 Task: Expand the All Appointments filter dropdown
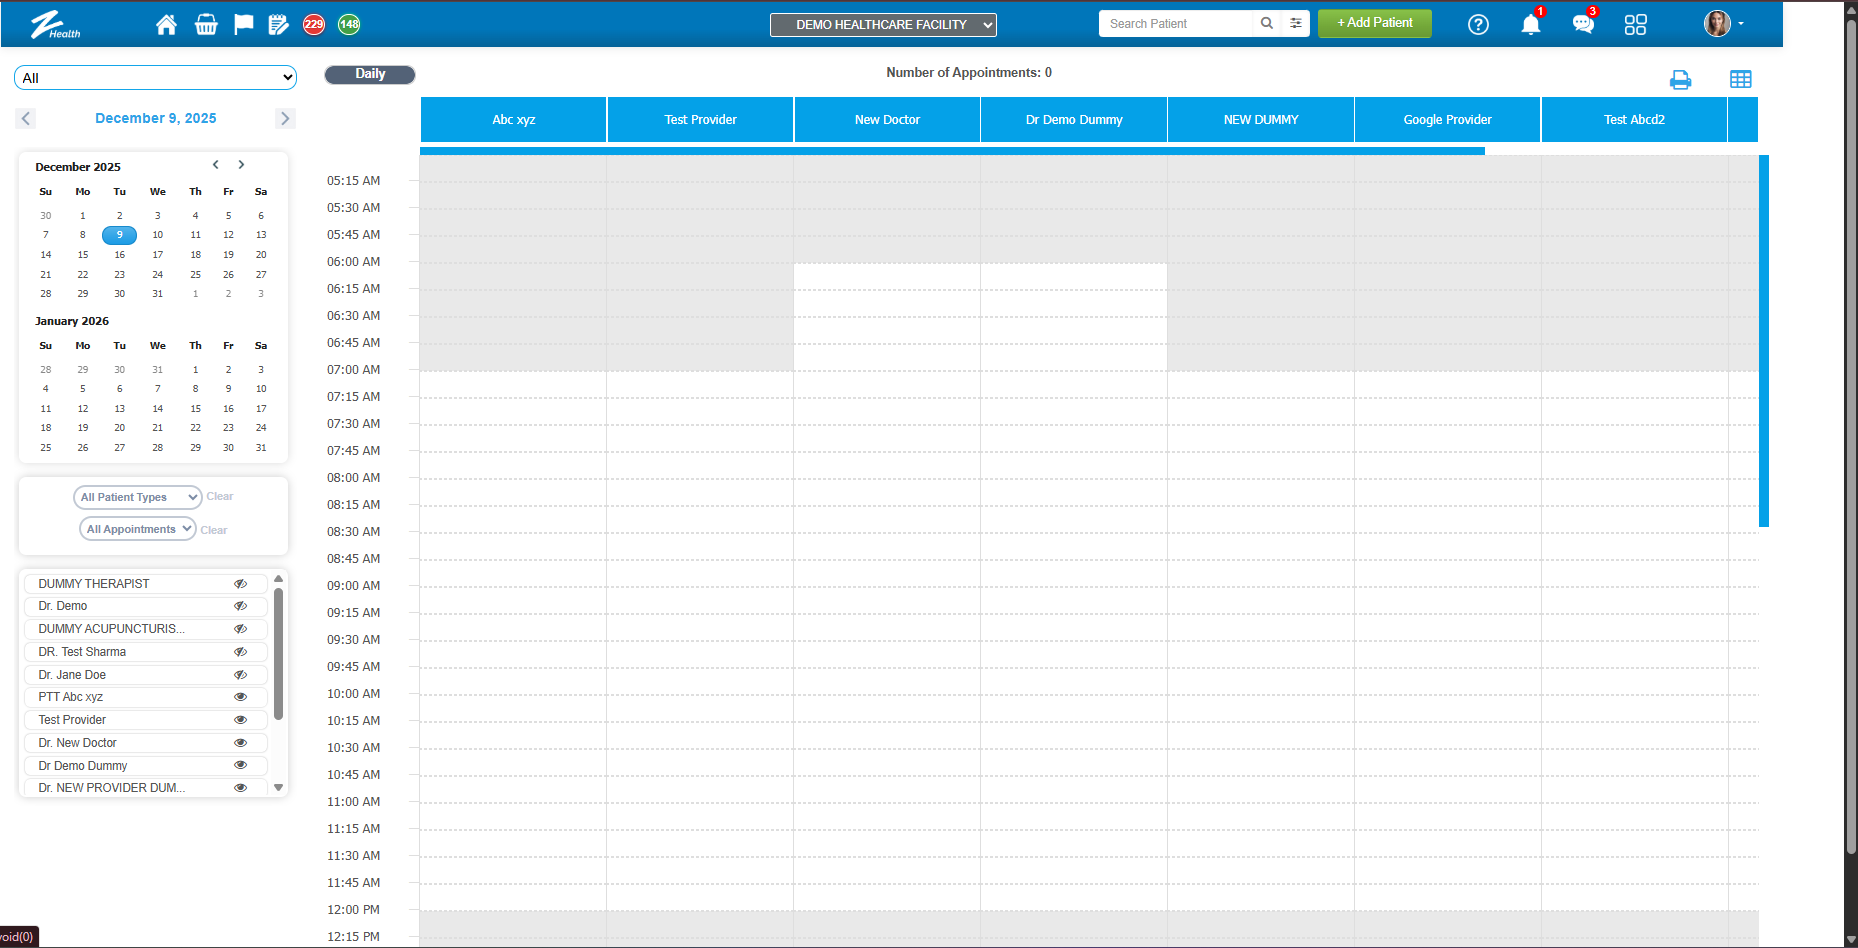click(138, 529)
